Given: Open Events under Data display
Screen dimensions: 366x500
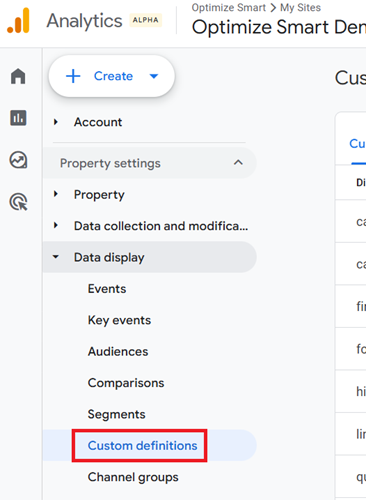Looking at the screenshot, I should coord(107,289).
